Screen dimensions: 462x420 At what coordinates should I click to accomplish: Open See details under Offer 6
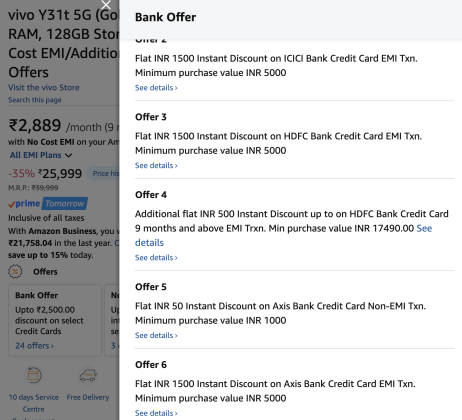[156, 413]
